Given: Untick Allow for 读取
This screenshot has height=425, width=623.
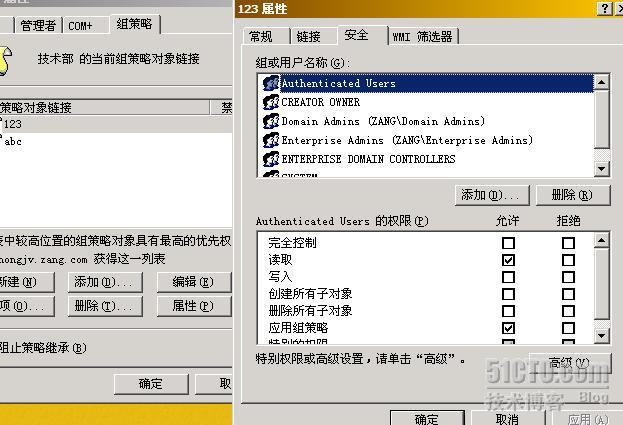Looking at the screenshot, I should point(508,260).
